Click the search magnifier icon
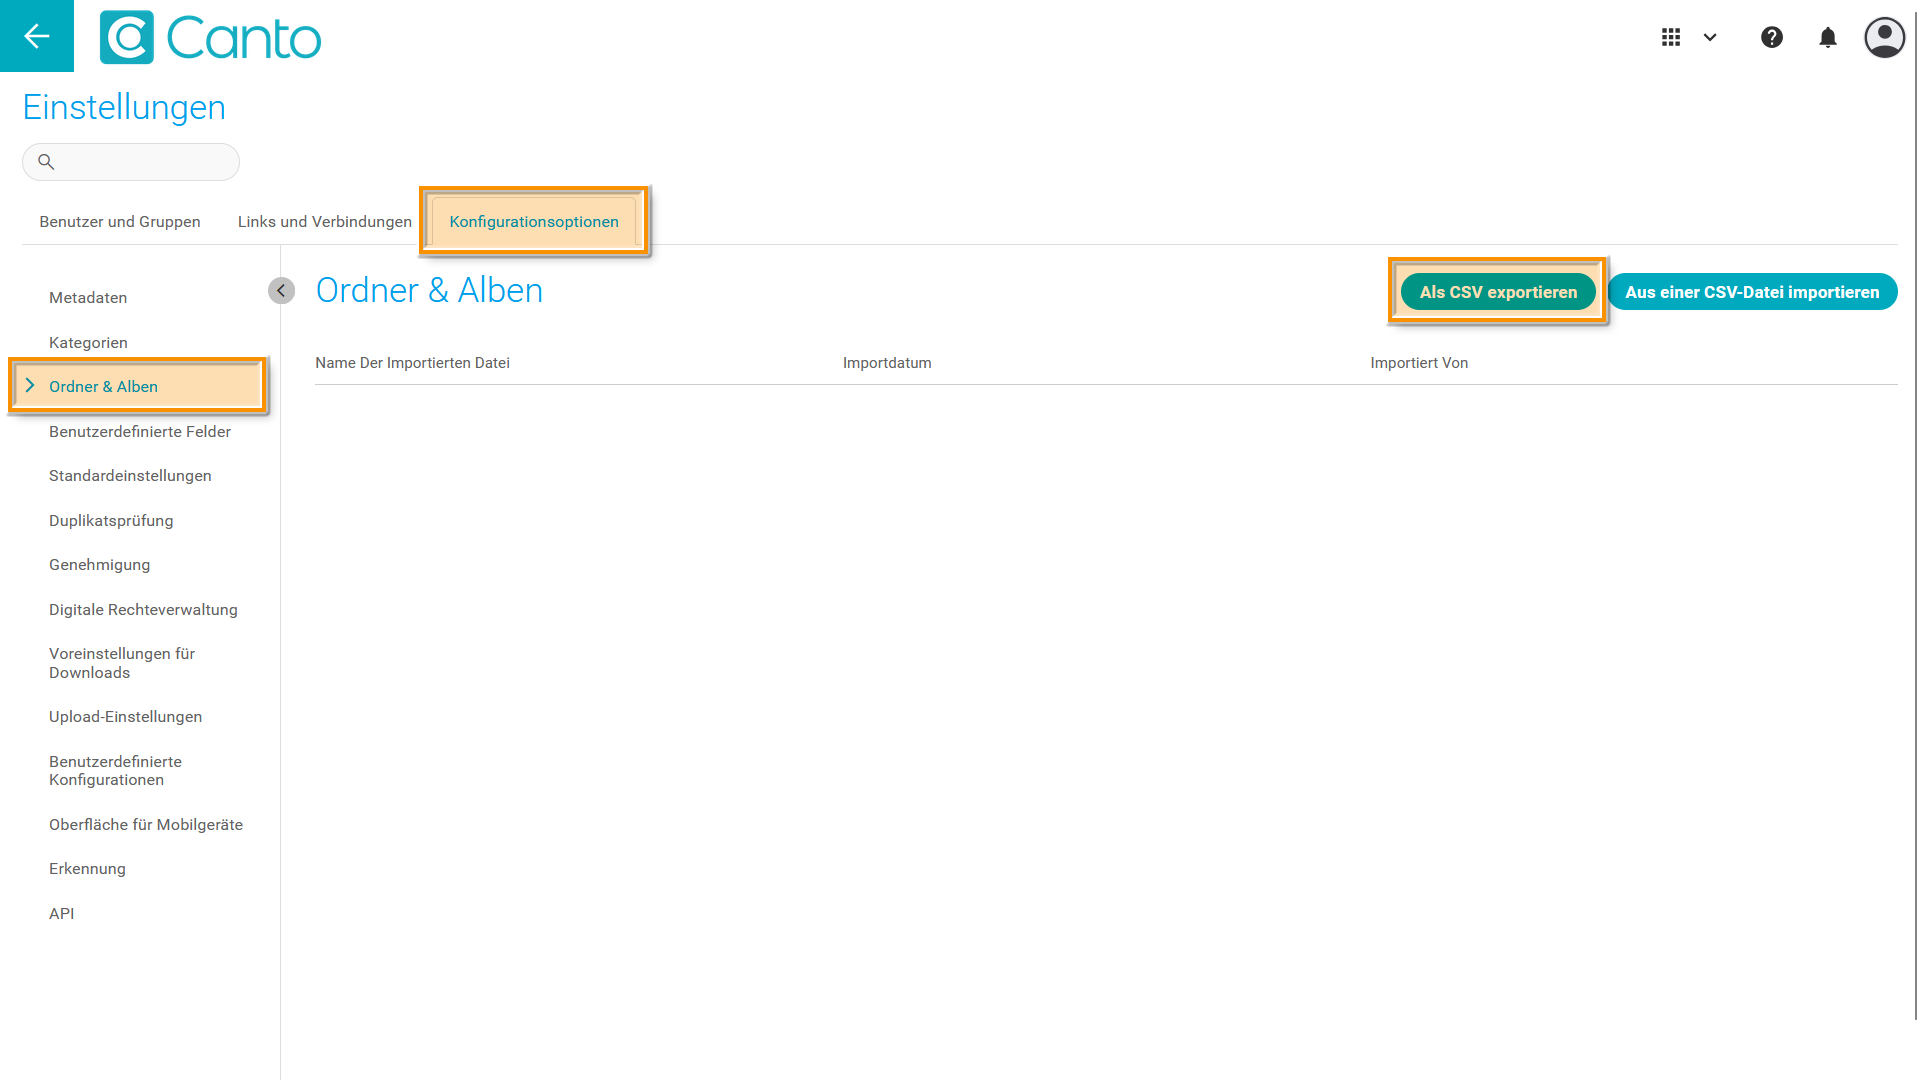The height and width of the screenshot is (1080, 1920). 46,161
